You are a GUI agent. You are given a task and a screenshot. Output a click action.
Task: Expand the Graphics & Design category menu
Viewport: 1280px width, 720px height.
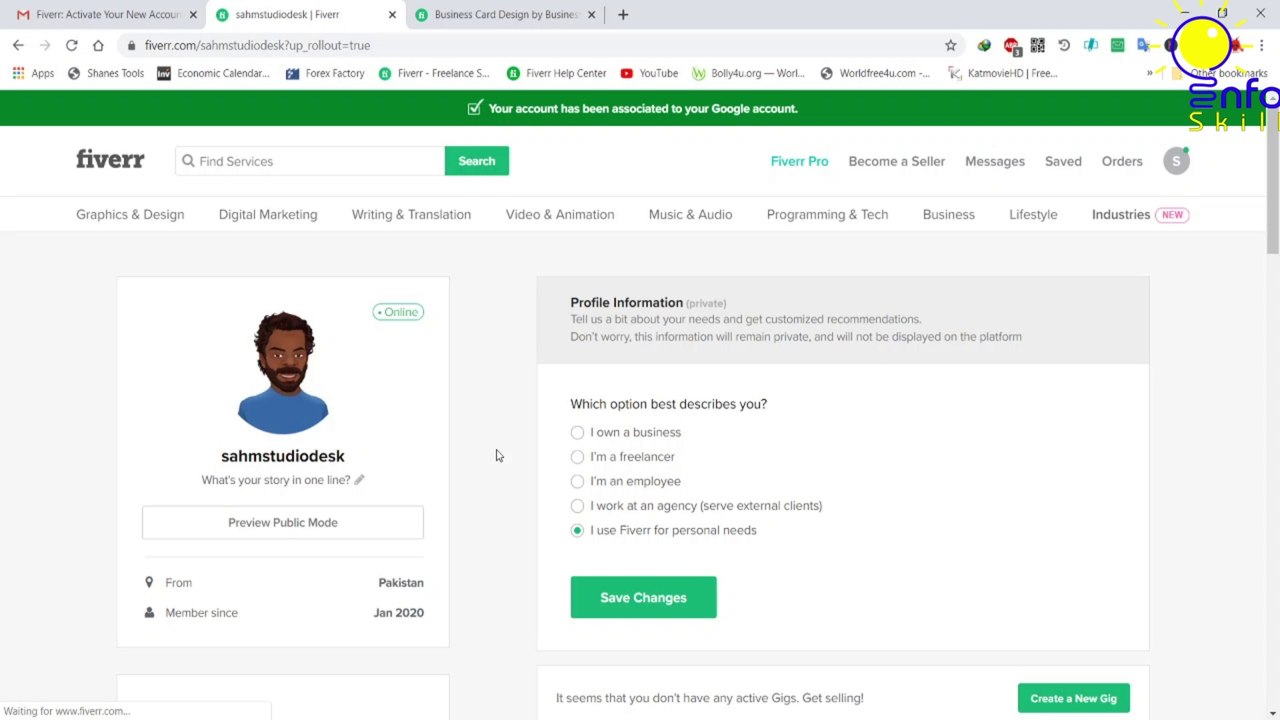pos(130,214)
